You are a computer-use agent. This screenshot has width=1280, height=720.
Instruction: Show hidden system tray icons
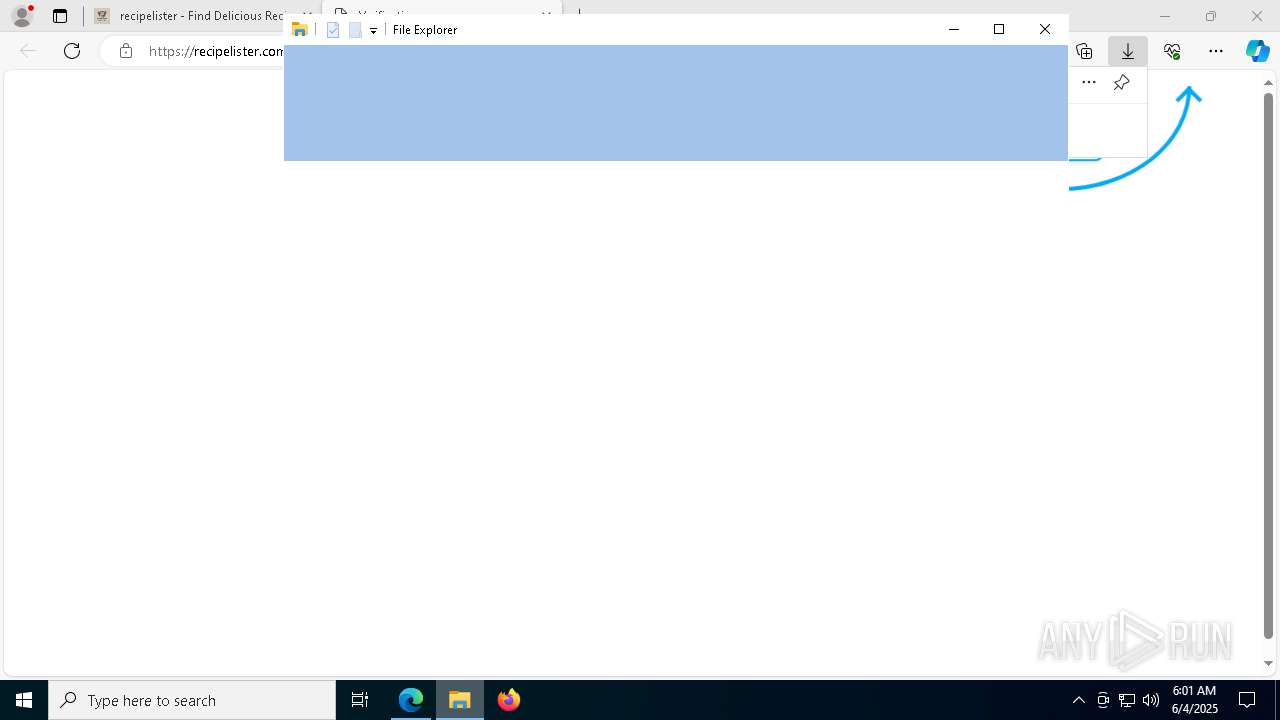point(1079,700)
